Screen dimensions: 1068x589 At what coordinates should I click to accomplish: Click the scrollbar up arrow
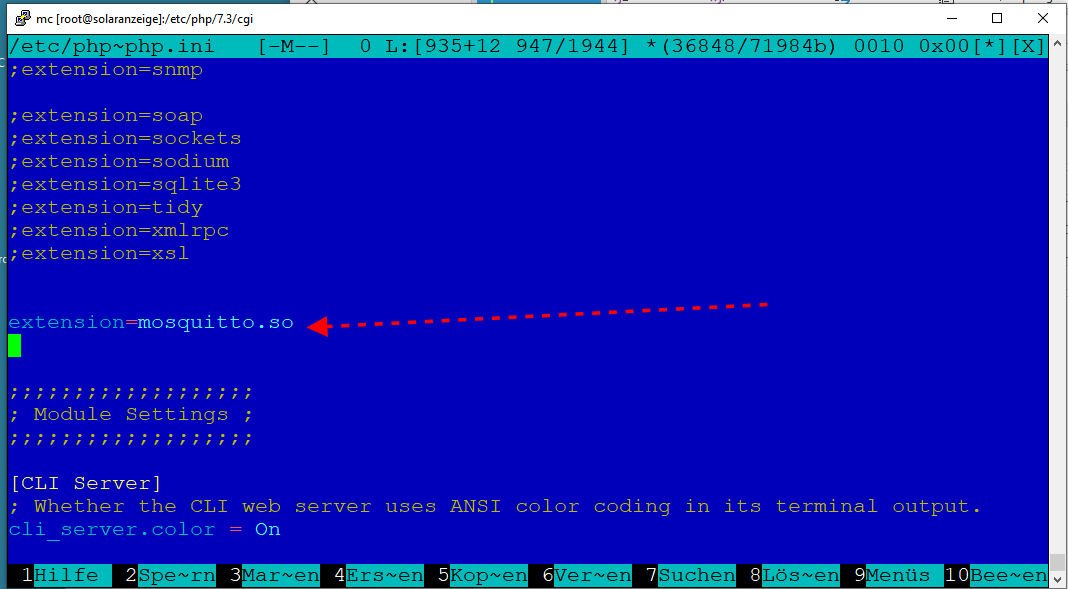click(x=1058, y=43)
